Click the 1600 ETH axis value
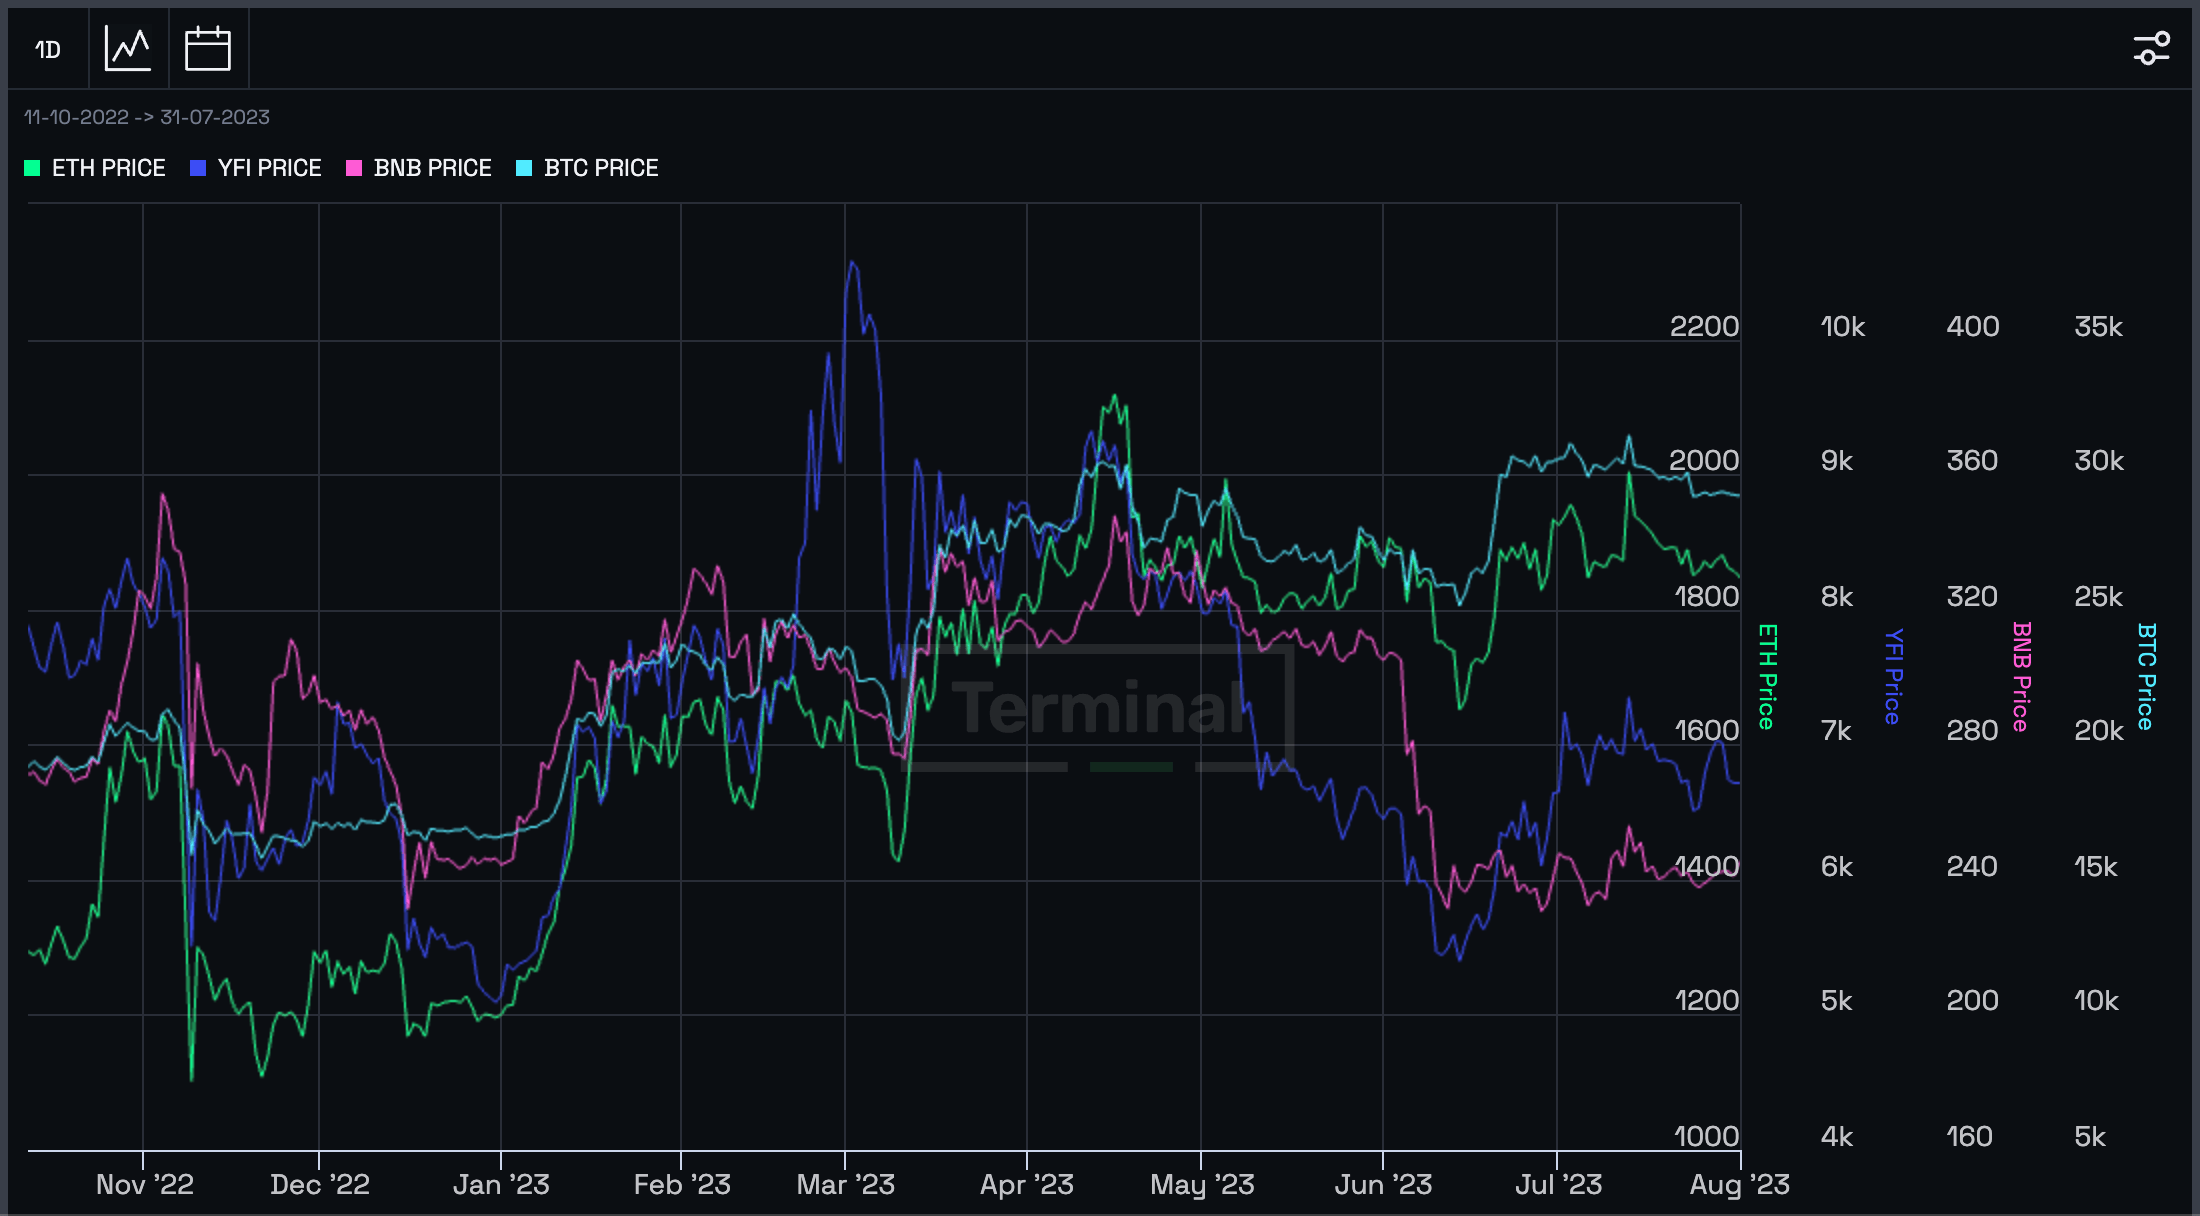Image resolution: width=2200 pixels, height=1216 pixels. [x=1707, y=731]
